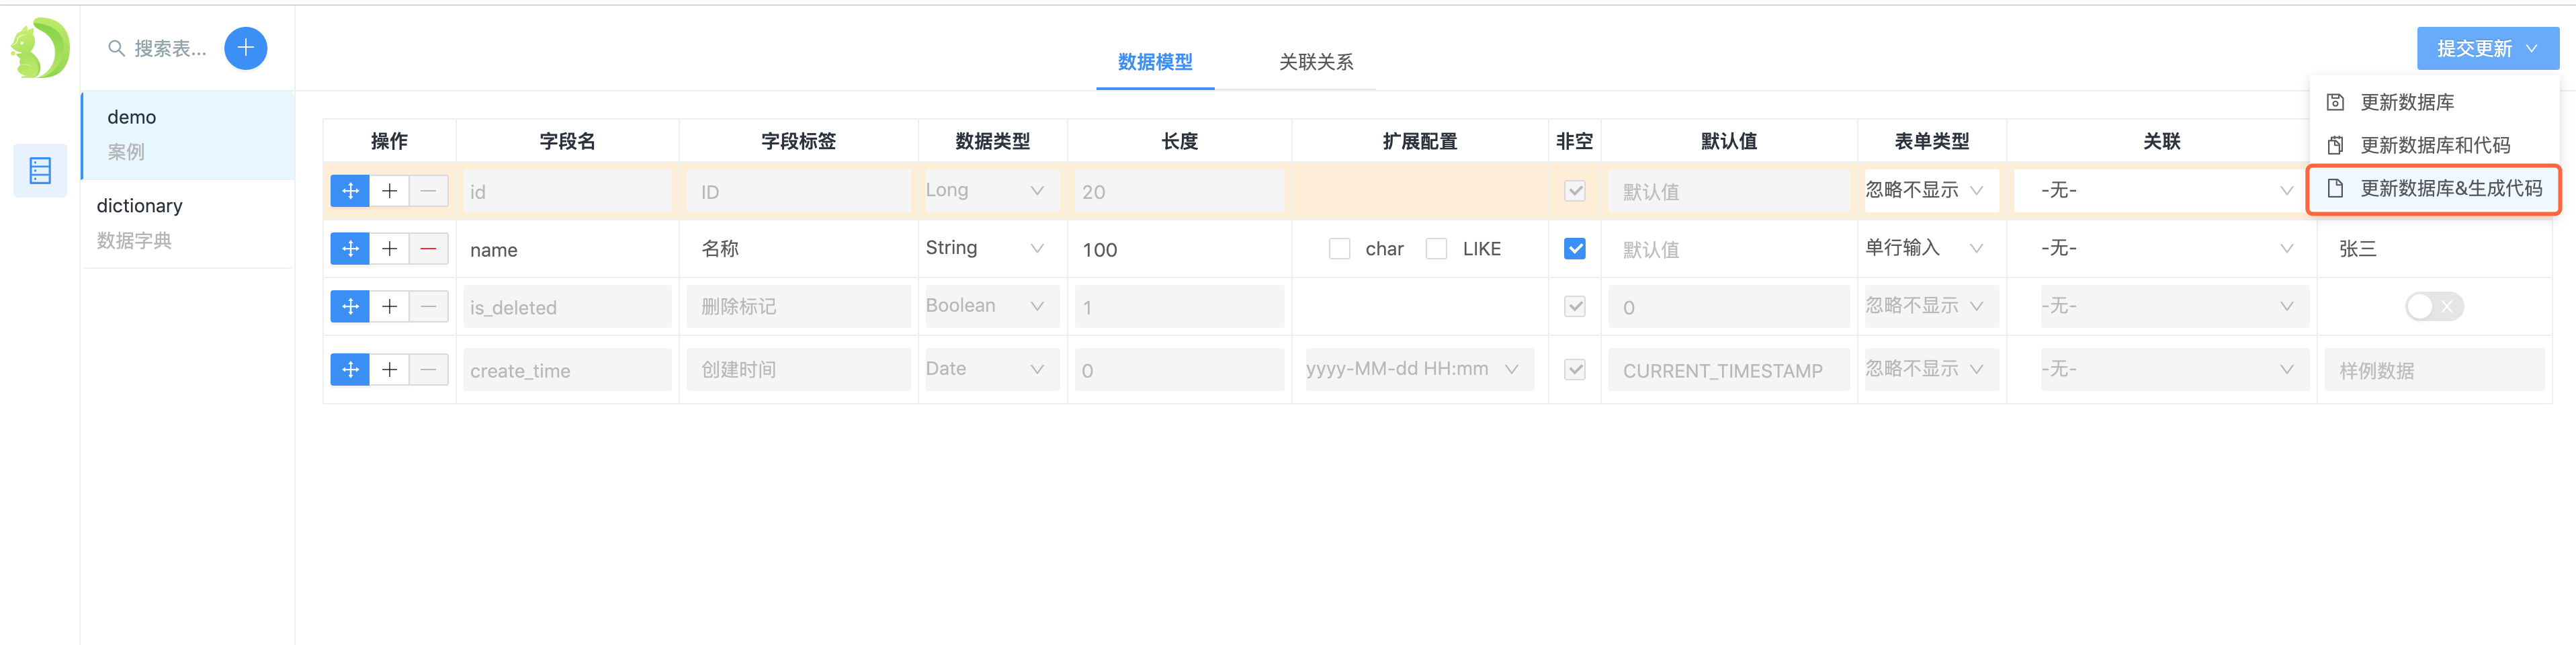
Task: Click the 样例数据 input in the create_time row
Action: click(2434, 370)
